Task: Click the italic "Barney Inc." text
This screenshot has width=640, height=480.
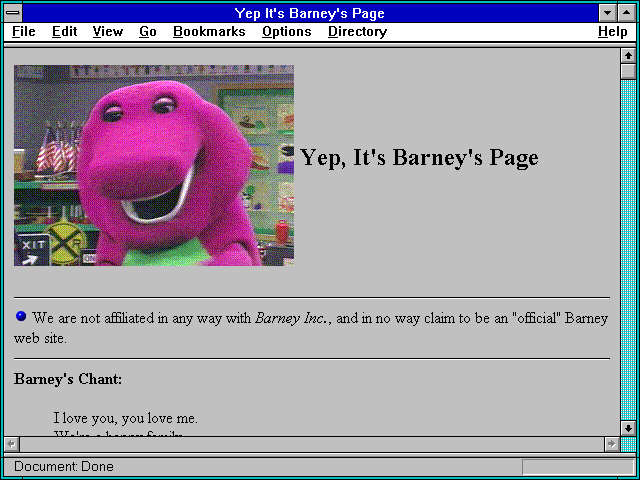Action: tap(291, 318)
